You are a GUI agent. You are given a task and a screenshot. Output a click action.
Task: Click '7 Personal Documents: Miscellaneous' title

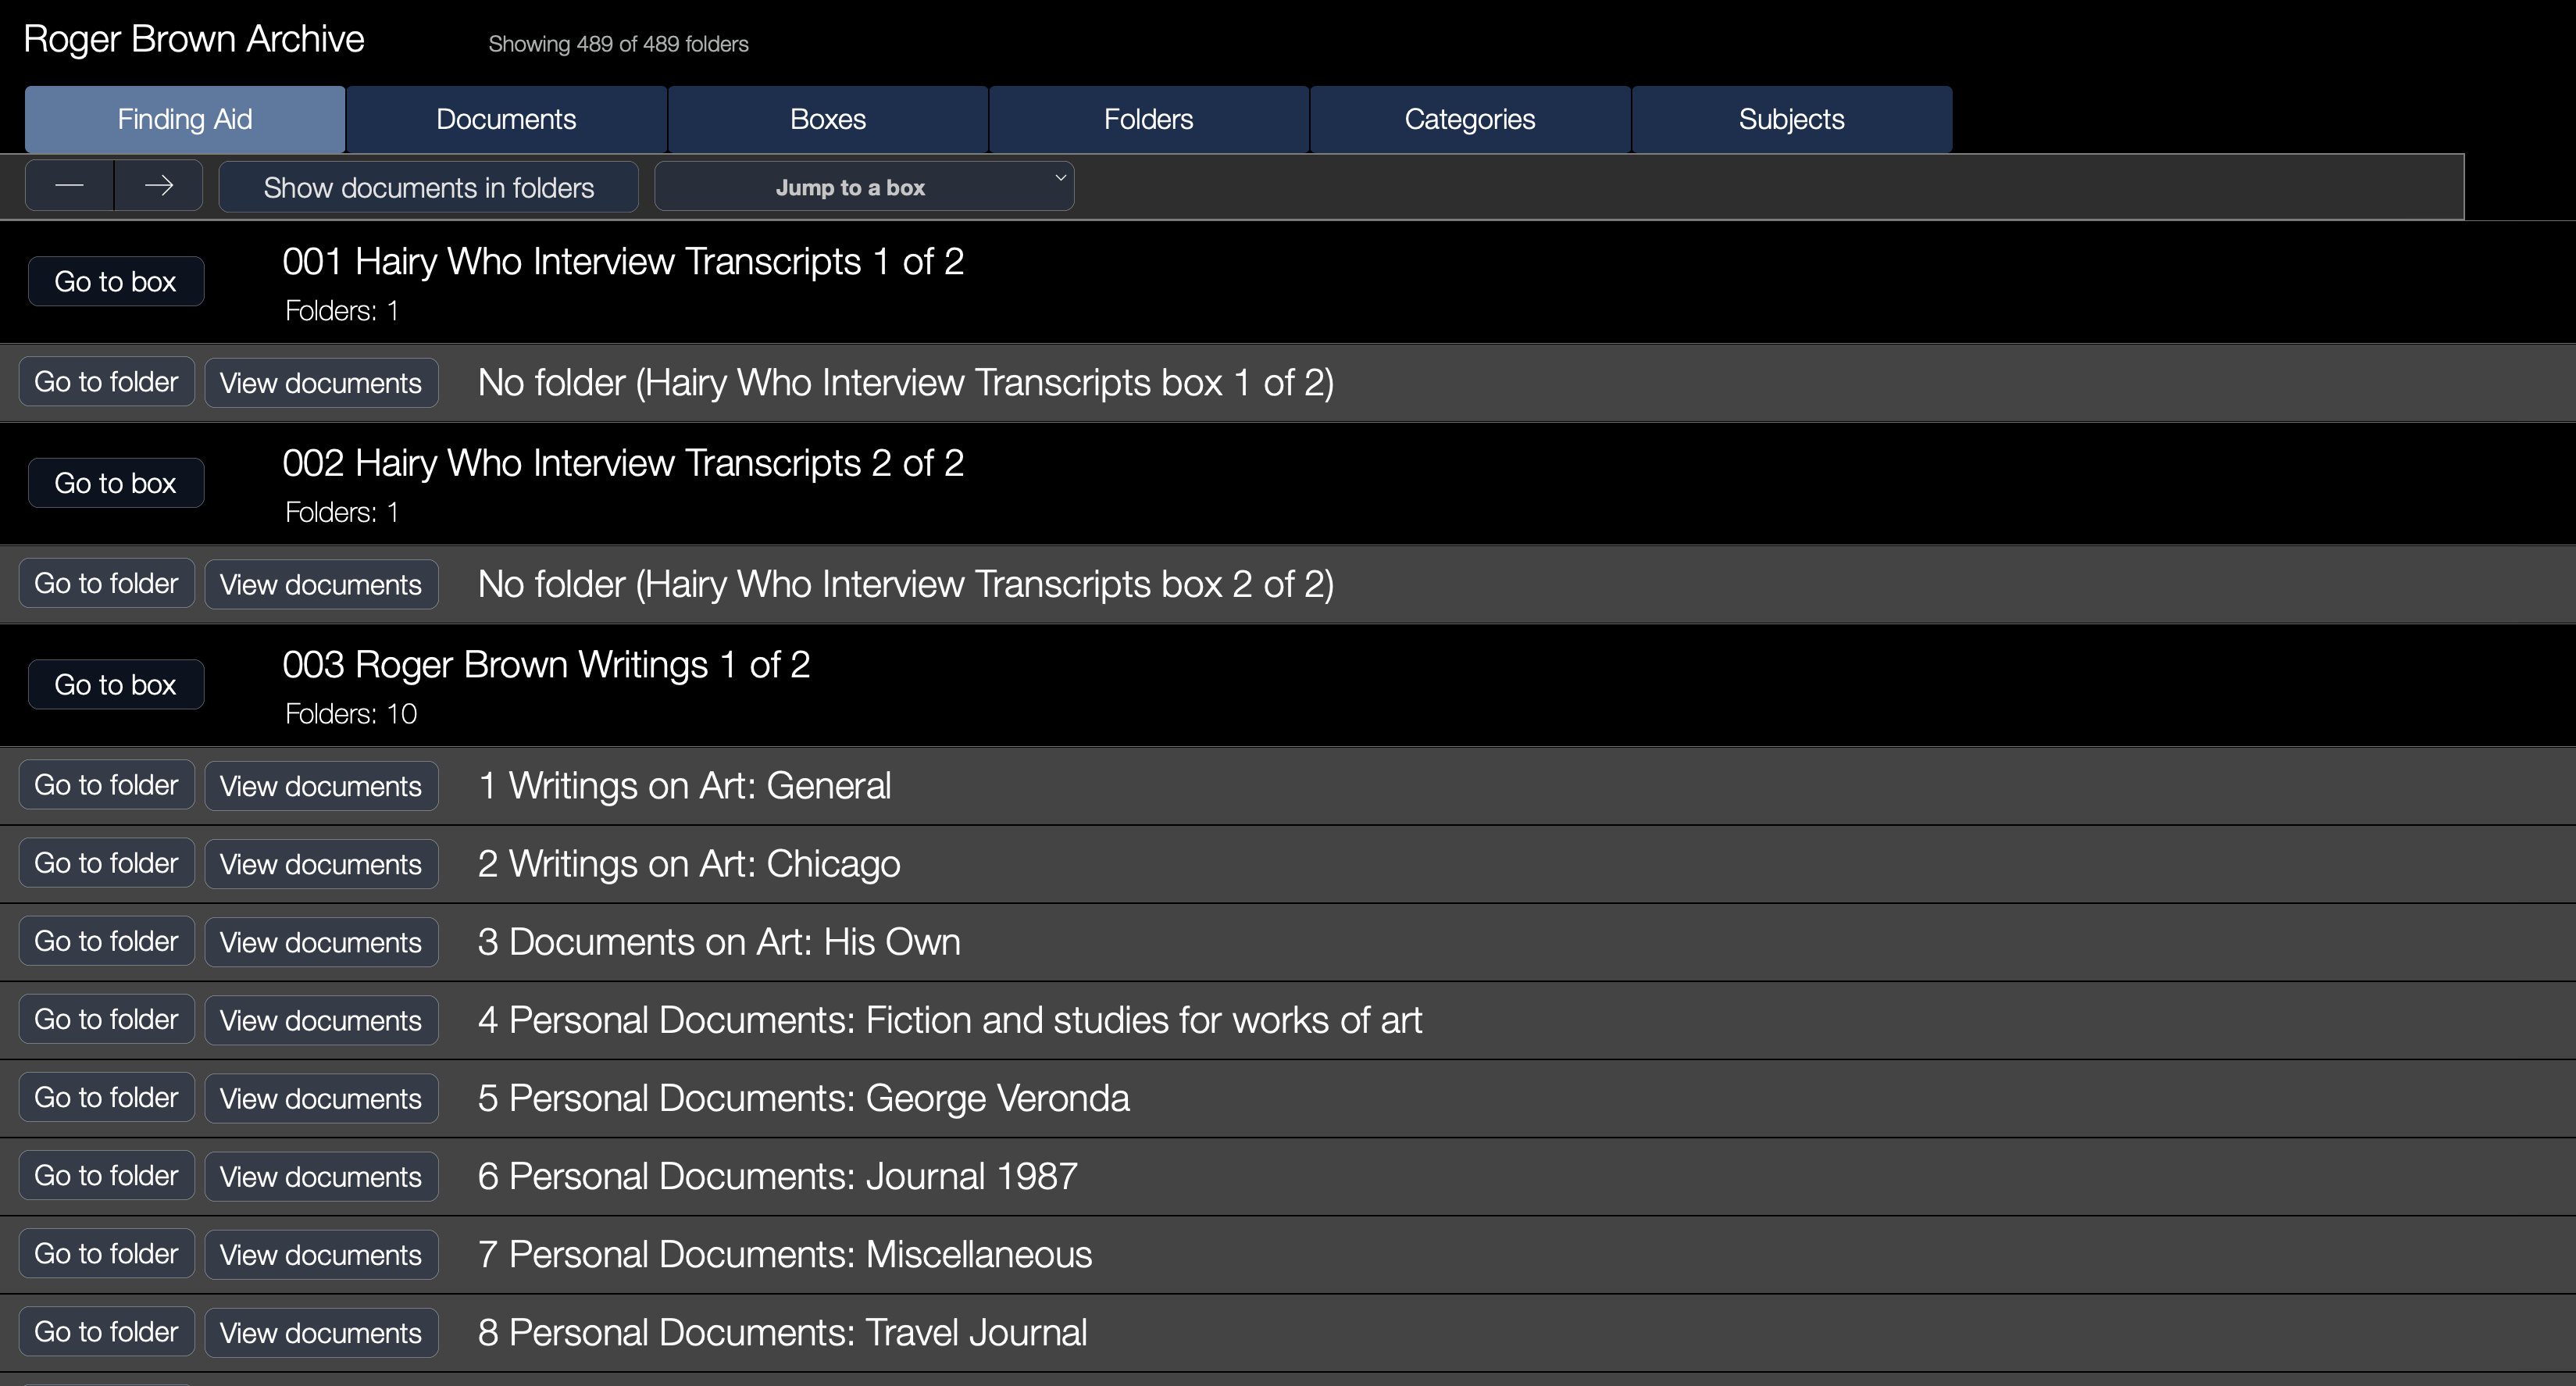click(785, 1255)
